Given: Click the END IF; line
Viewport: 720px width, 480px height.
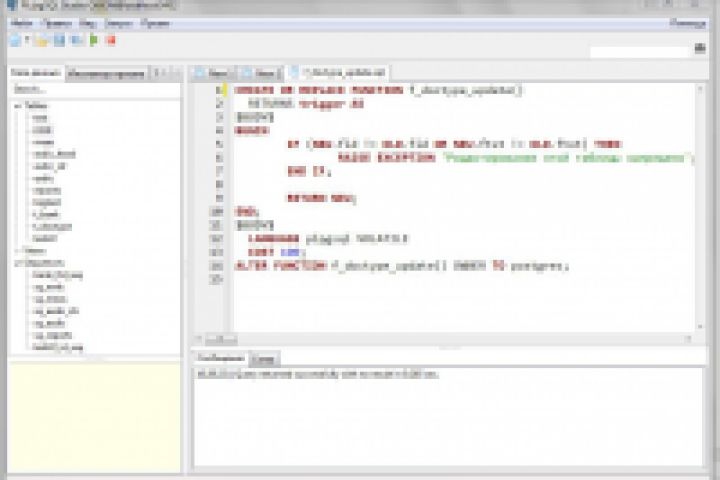Looking at the screenshot, I should 309,171.
